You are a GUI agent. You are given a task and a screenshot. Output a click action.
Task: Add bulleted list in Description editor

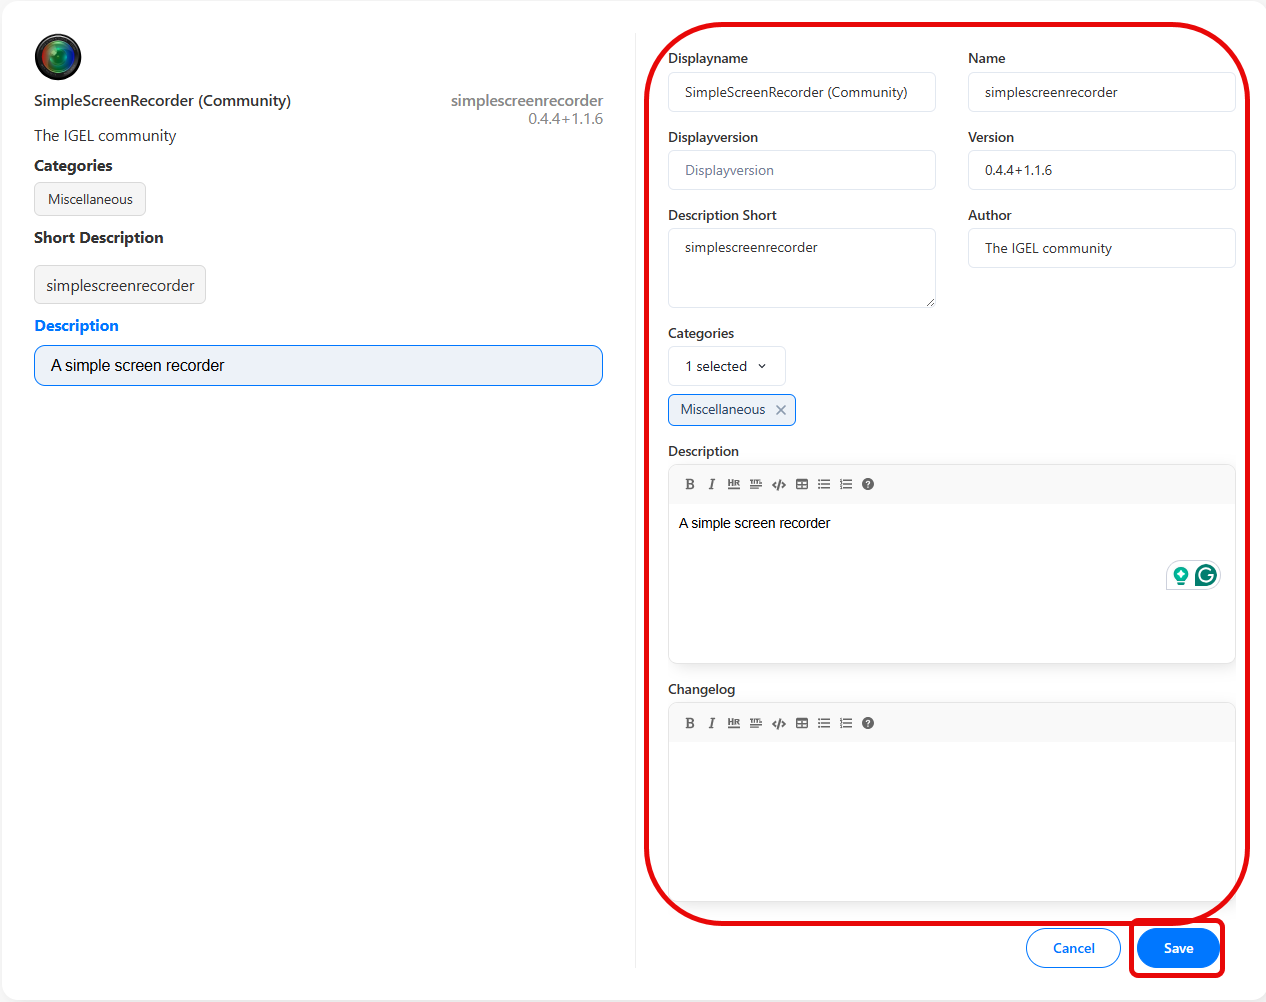point(824,484)
